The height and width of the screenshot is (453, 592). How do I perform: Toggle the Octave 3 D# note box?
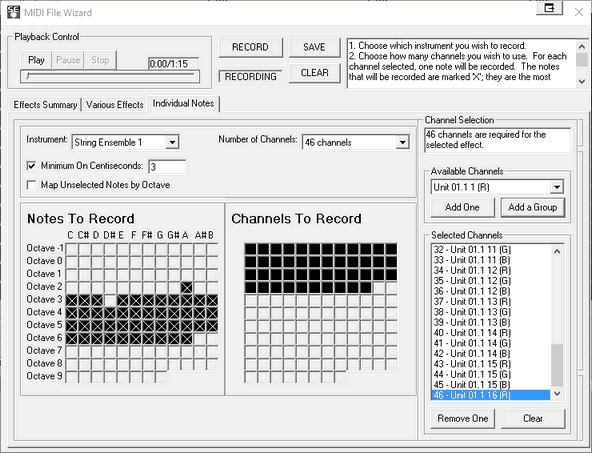point(110,300)
